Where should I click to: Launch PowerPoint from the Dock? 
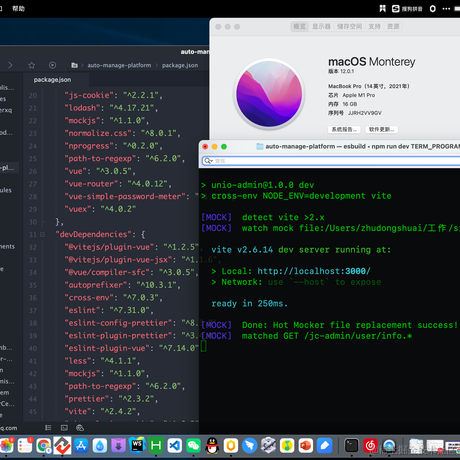(305, 446)
